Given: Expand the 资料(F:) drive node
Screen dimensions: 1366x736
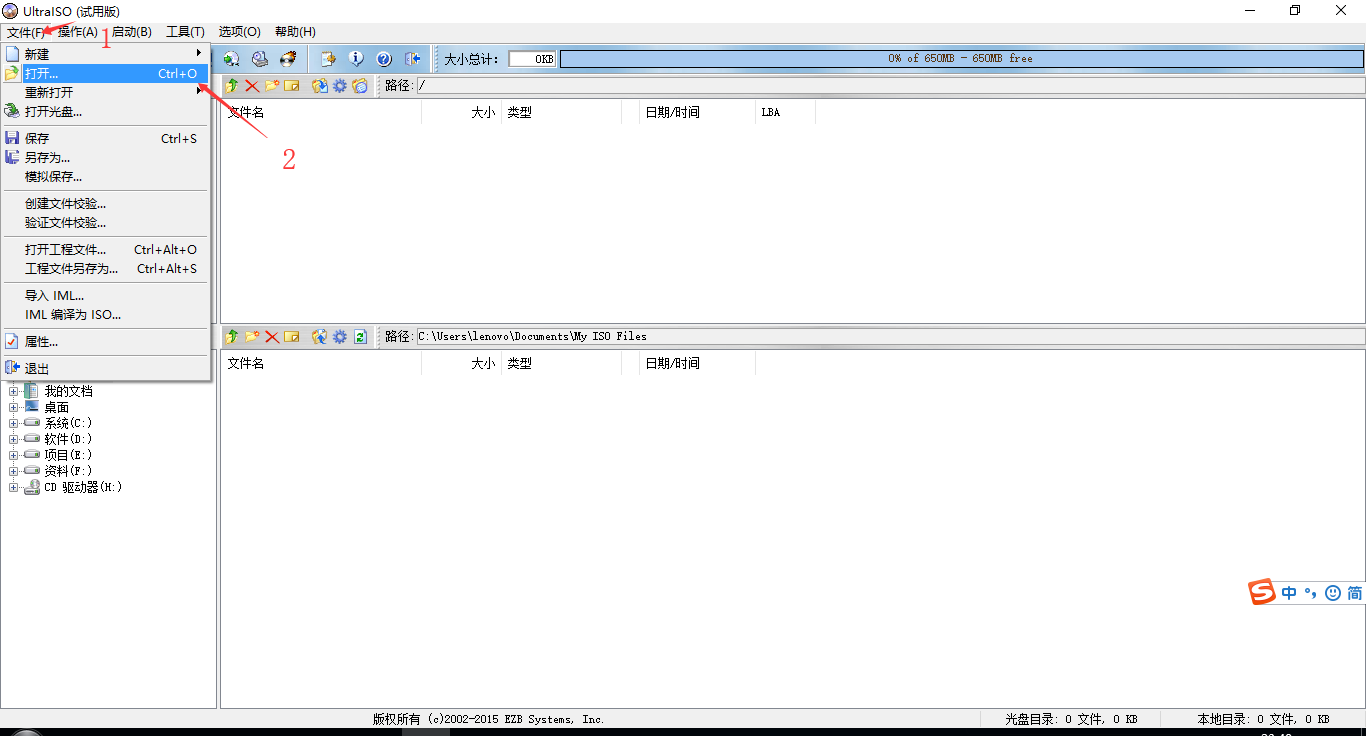Looking at the screenshot, I should pyautogui.click(x=14, y=472).
